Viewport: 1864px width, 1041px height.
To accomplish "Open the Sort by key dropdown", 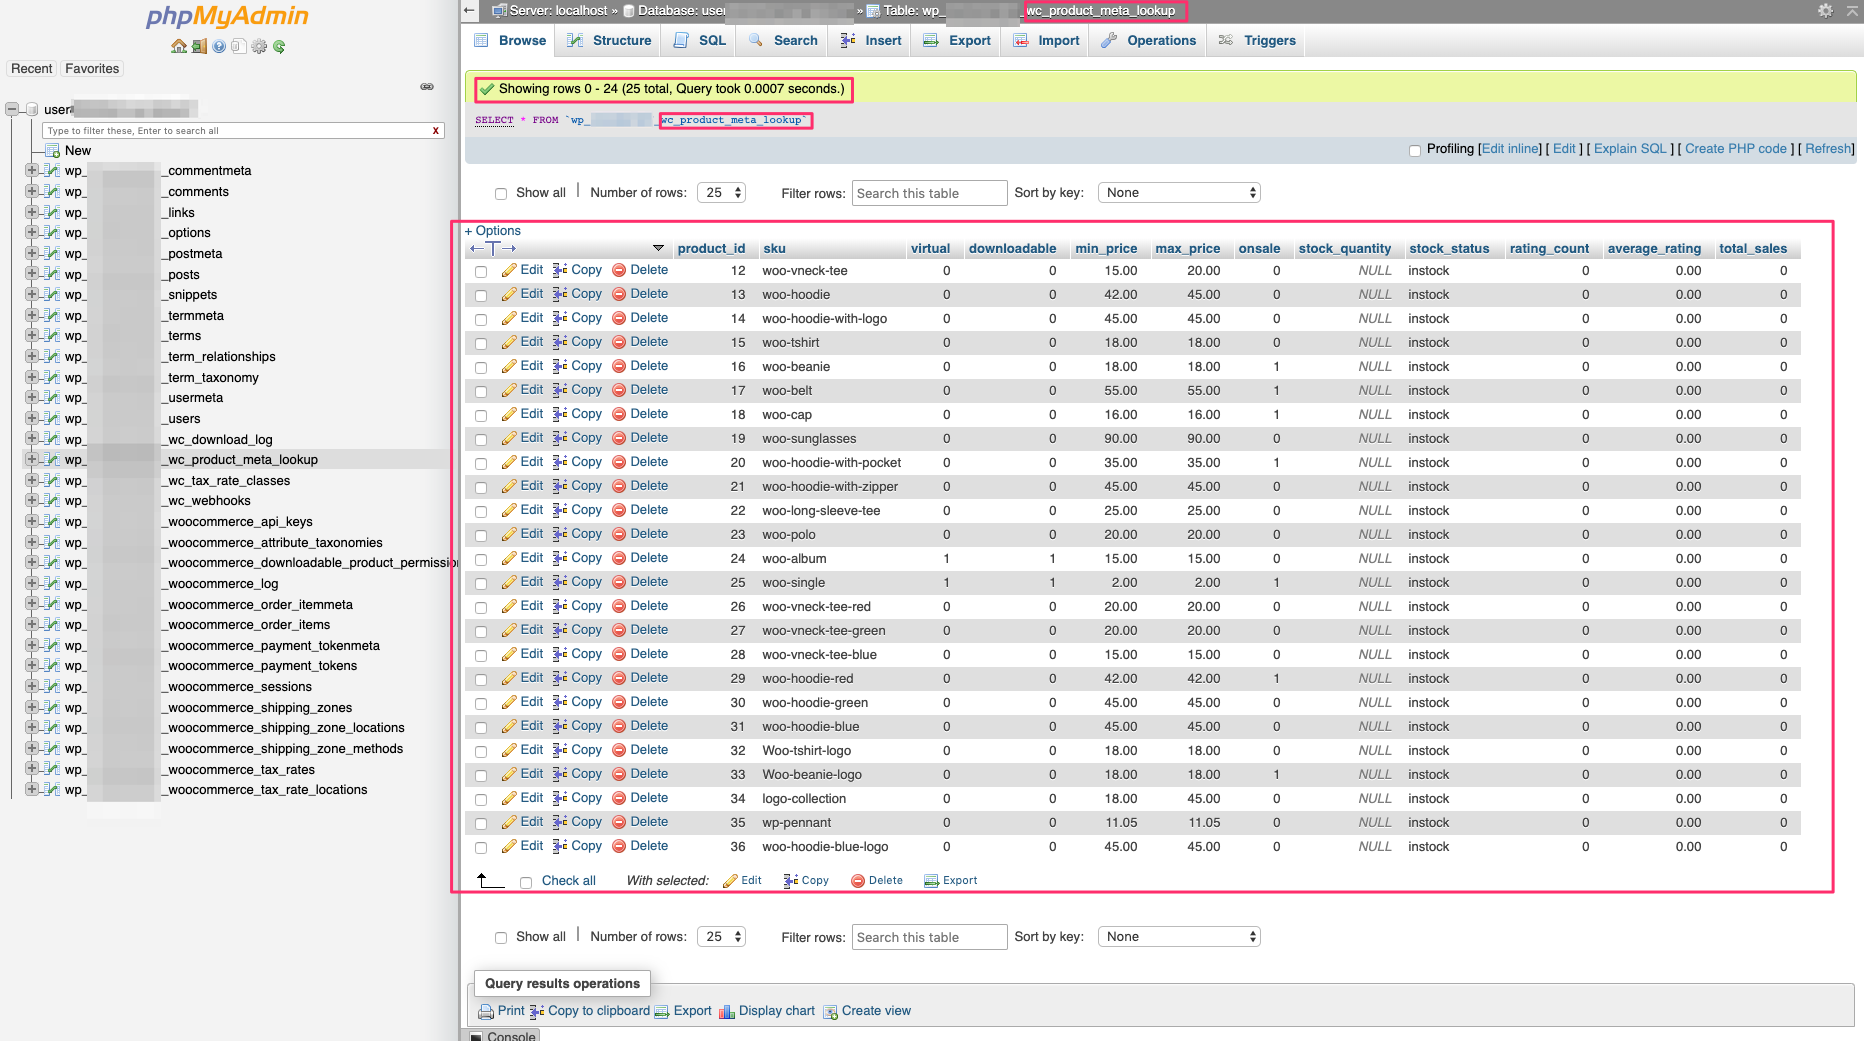I will [1178, 192].
